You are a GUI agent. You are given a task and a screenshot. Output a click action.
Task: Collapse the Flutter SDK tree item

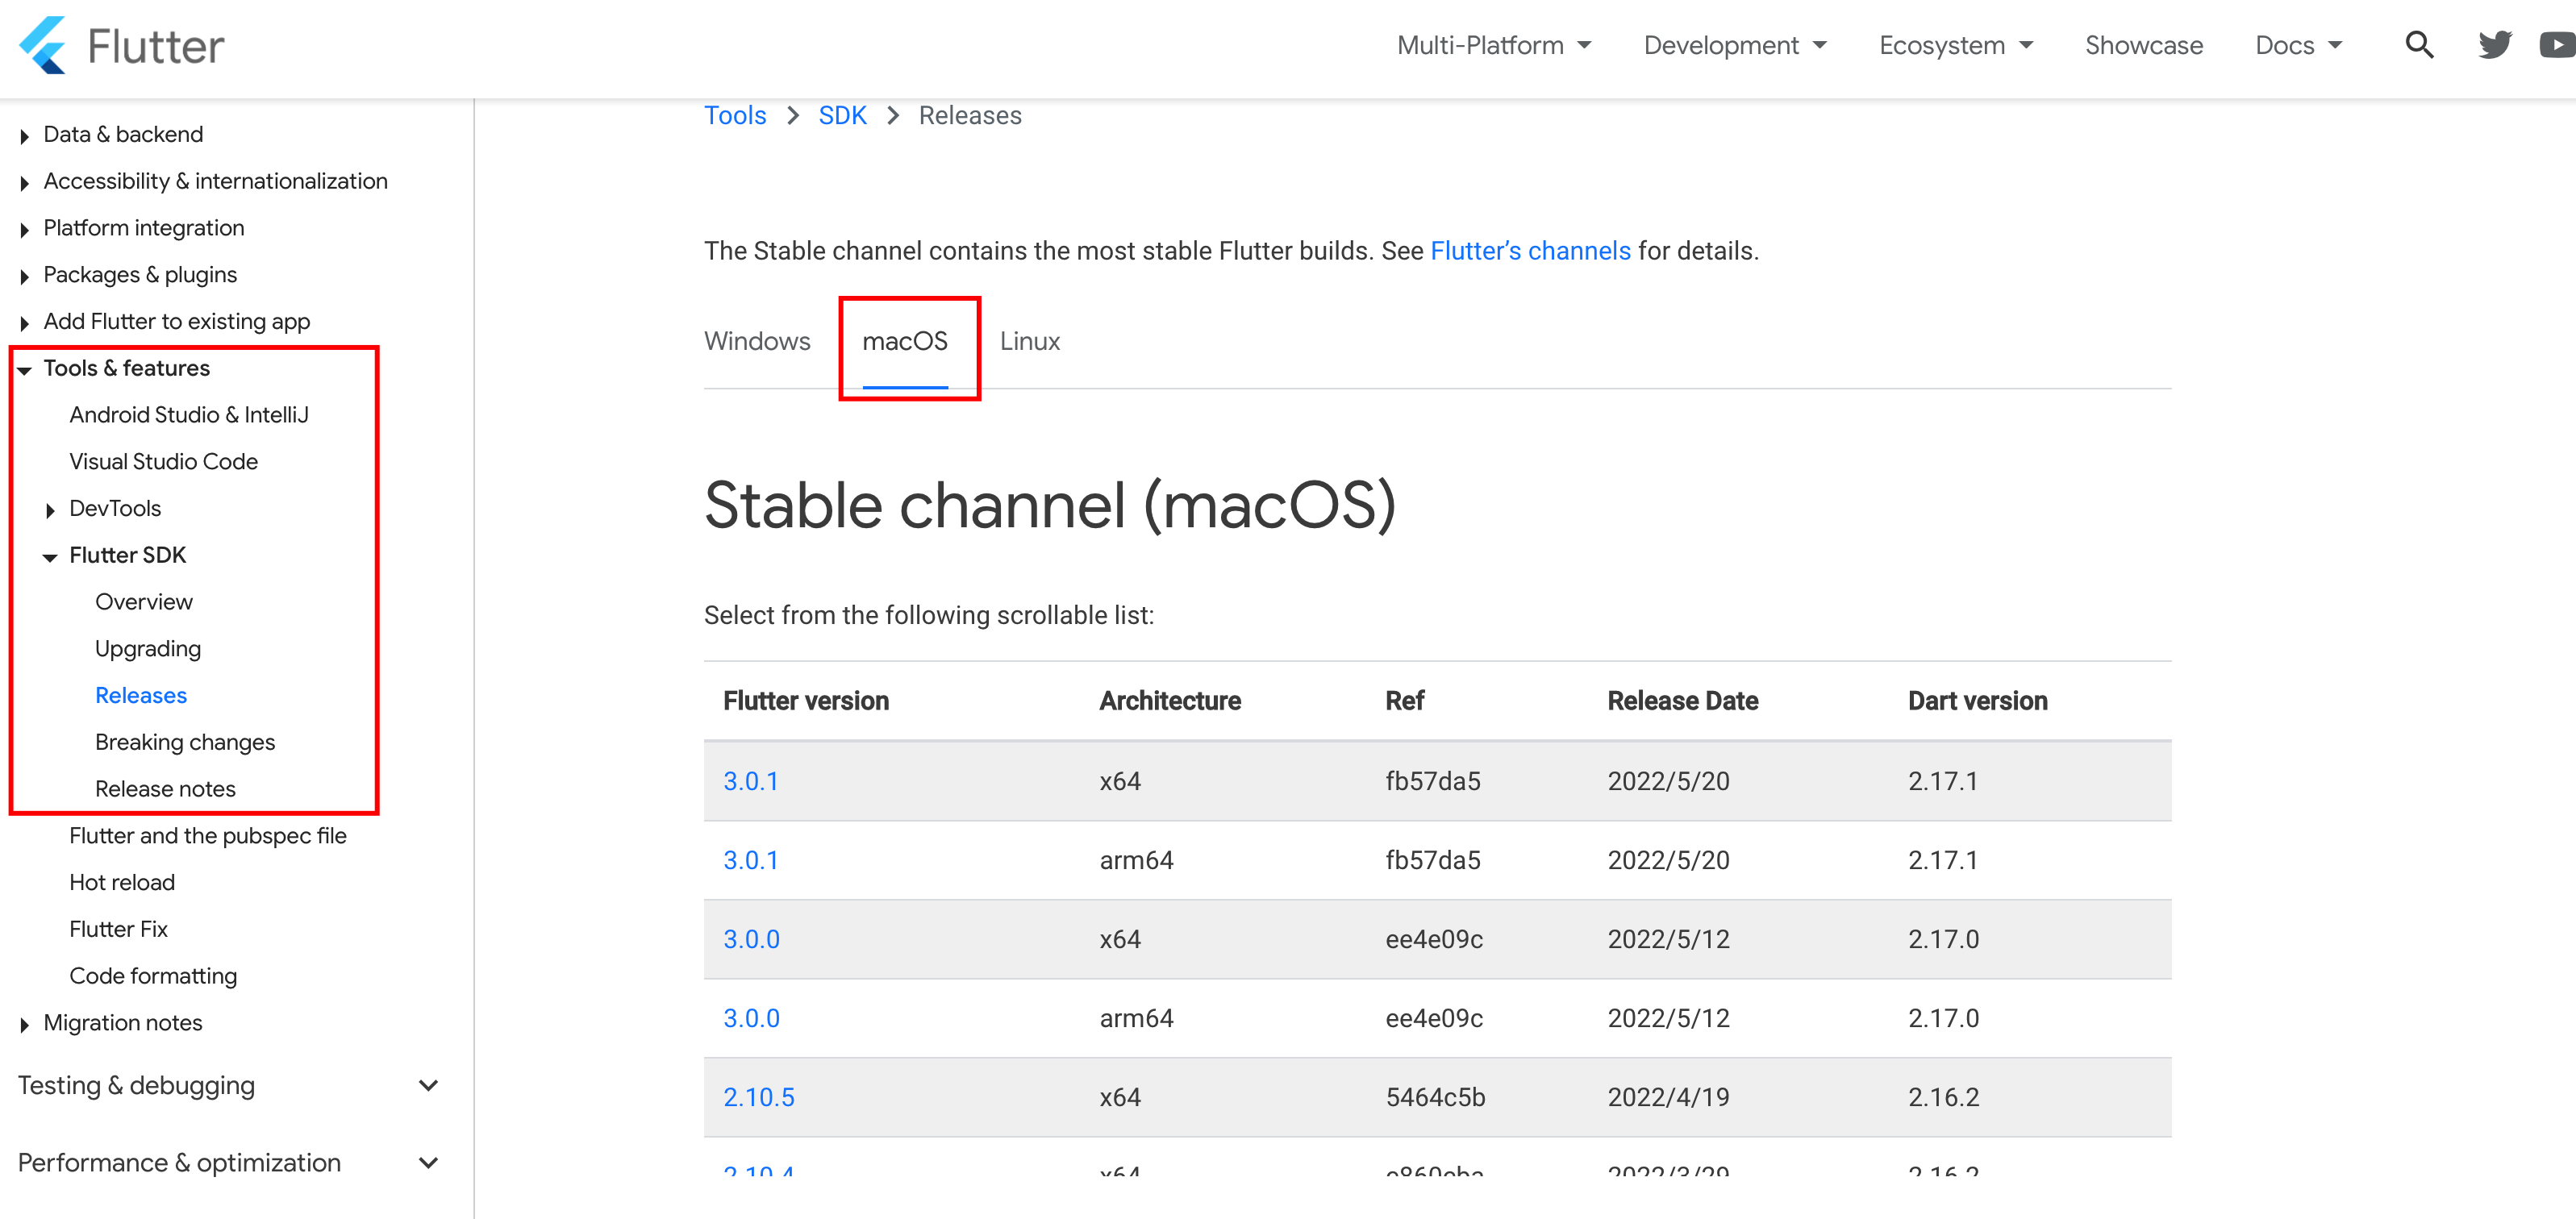pyautogui.click(x=127, y=555)
